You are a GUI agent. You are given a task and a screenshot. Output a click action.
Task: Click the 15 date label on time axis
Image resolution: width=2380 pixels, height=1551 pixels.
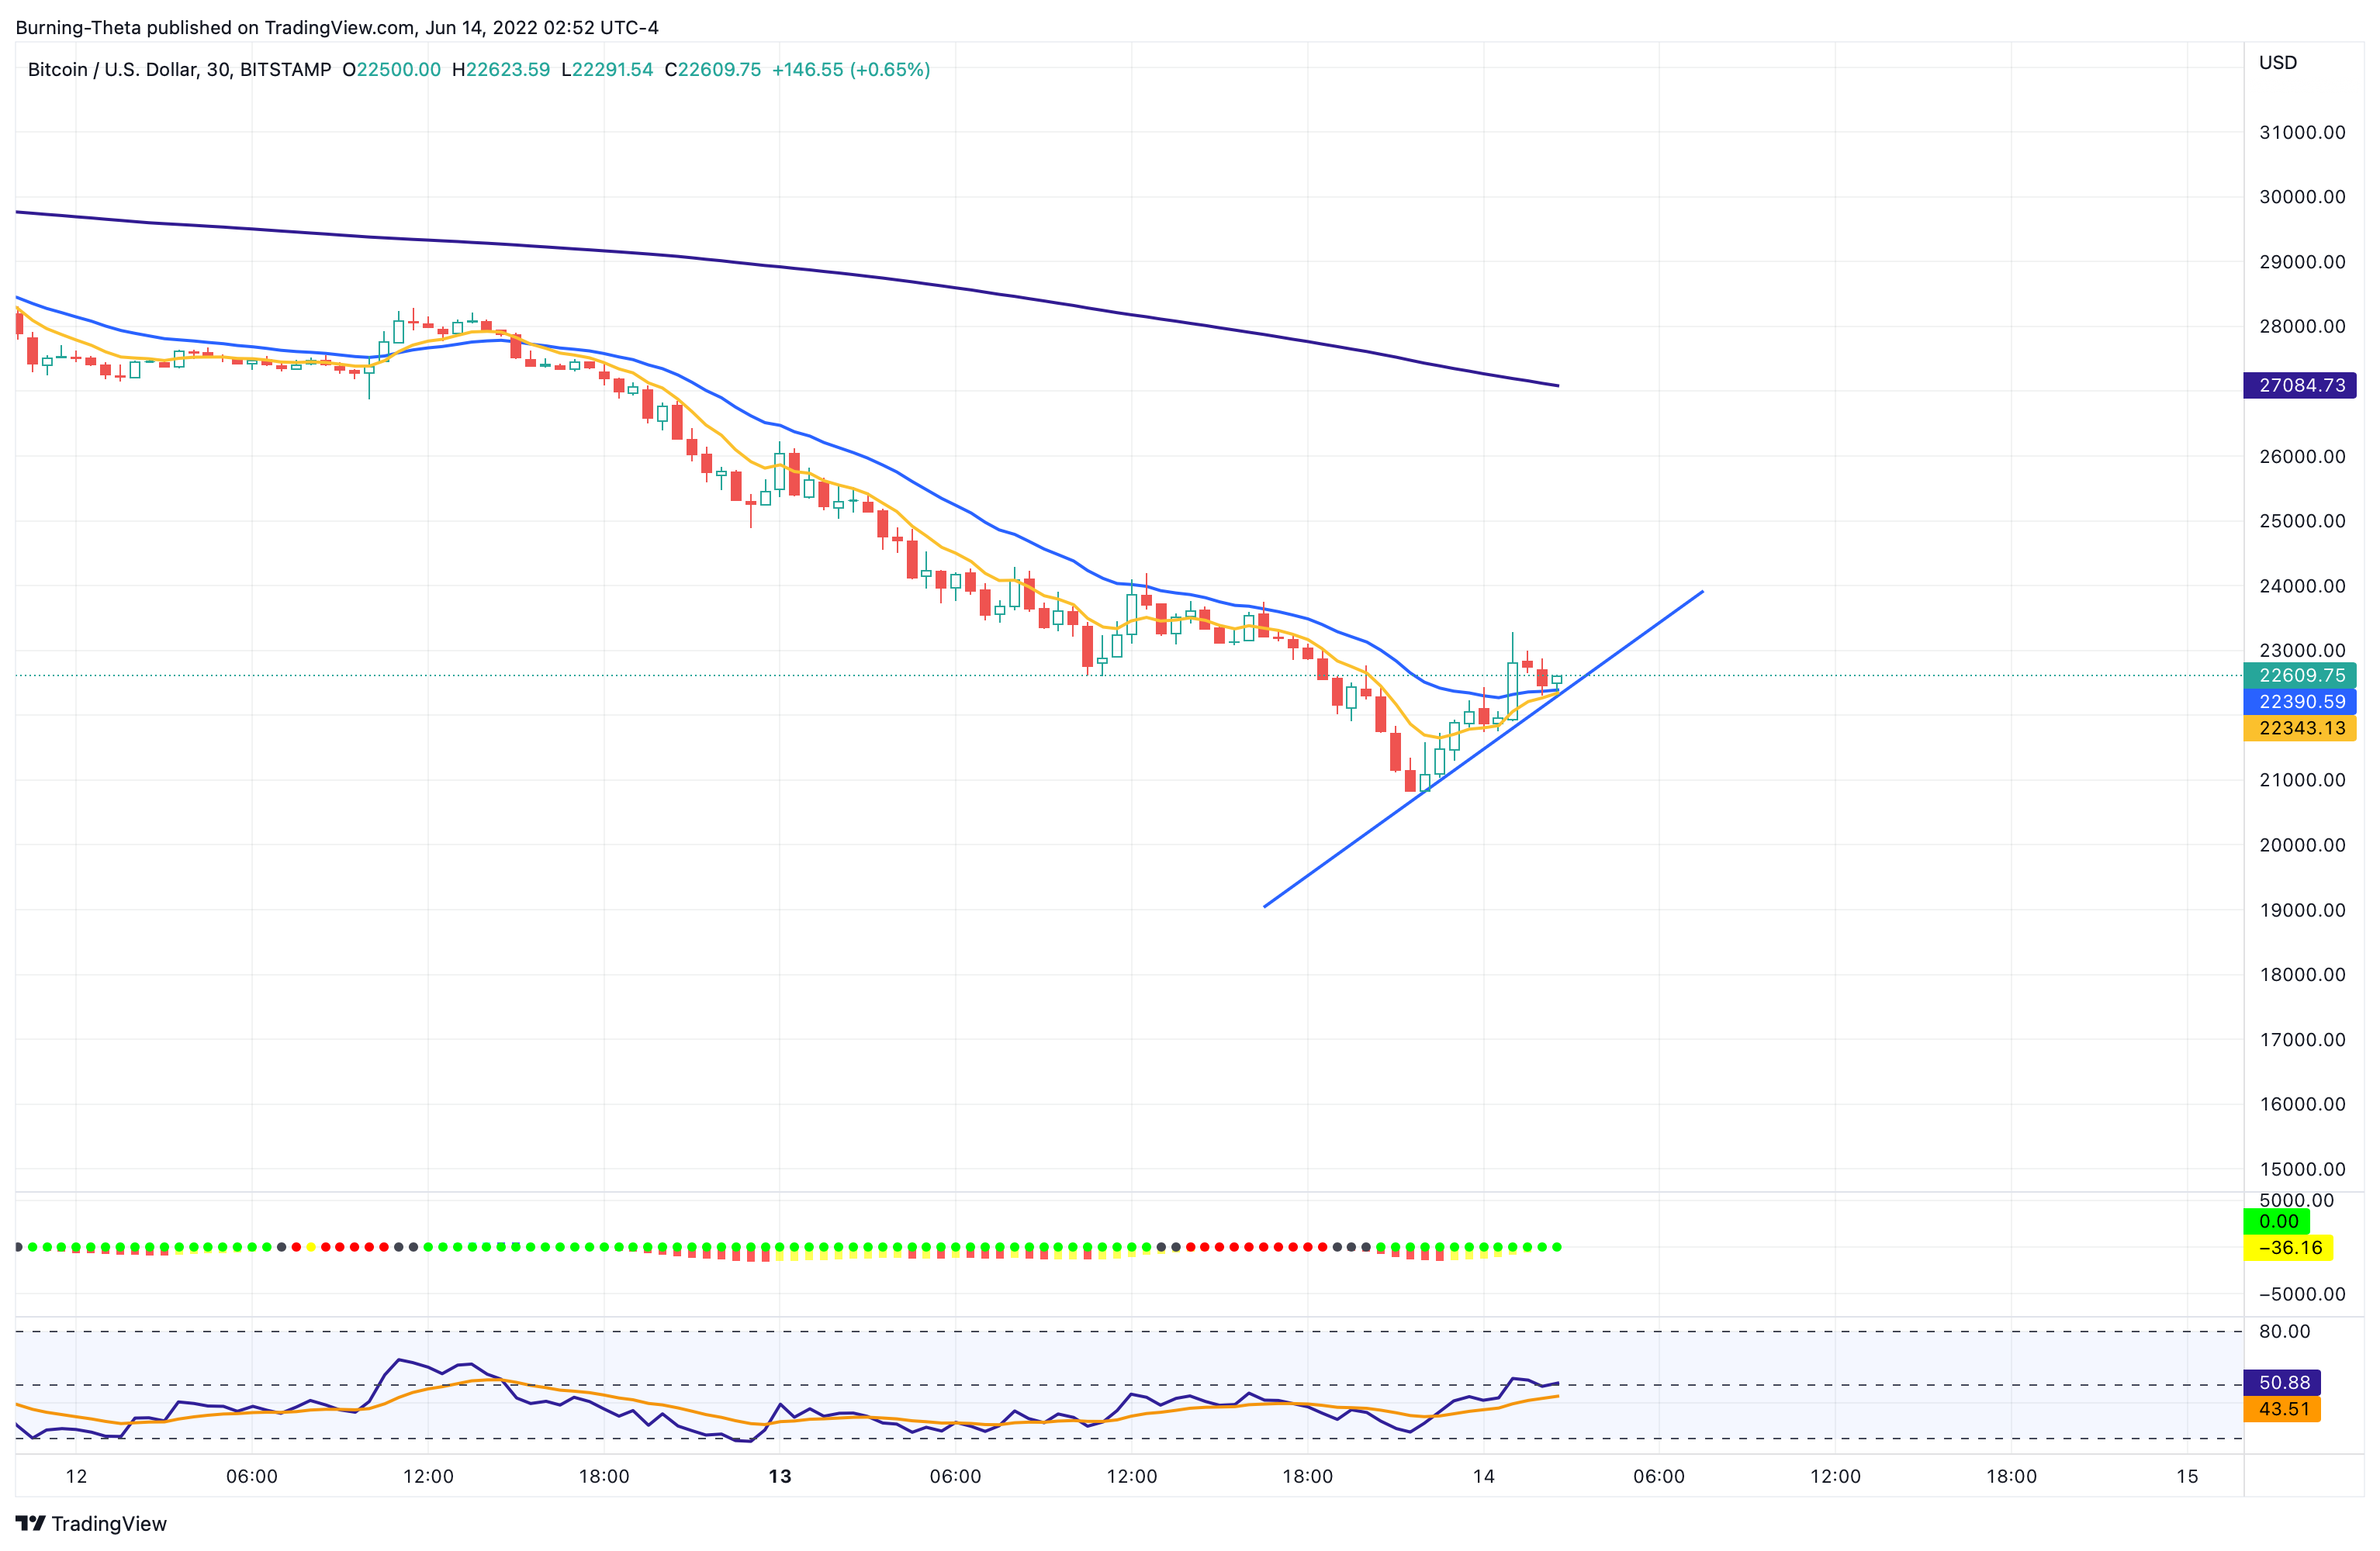pyautogui.click(x=2187, y=1476)
